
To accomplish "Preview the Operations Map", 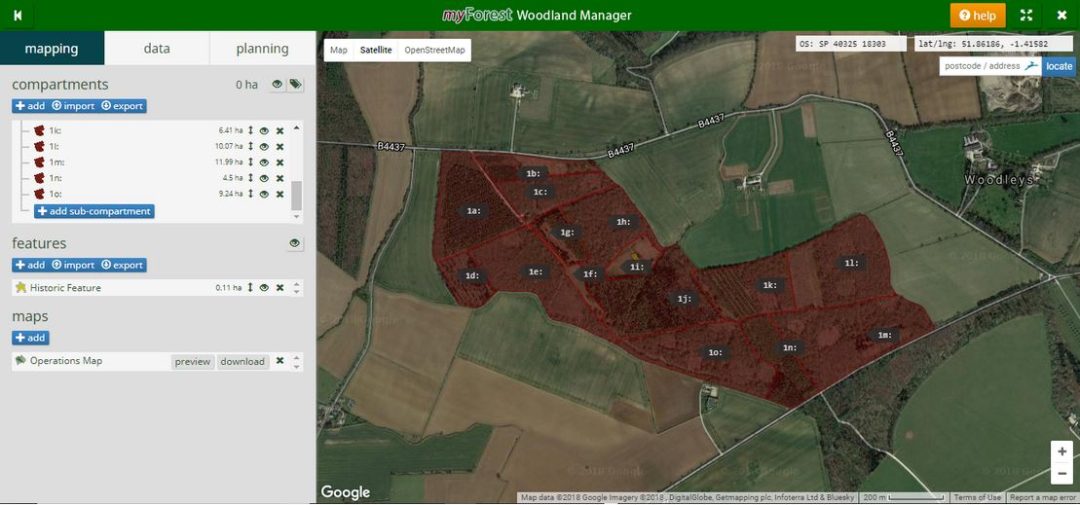I will 192,361.
